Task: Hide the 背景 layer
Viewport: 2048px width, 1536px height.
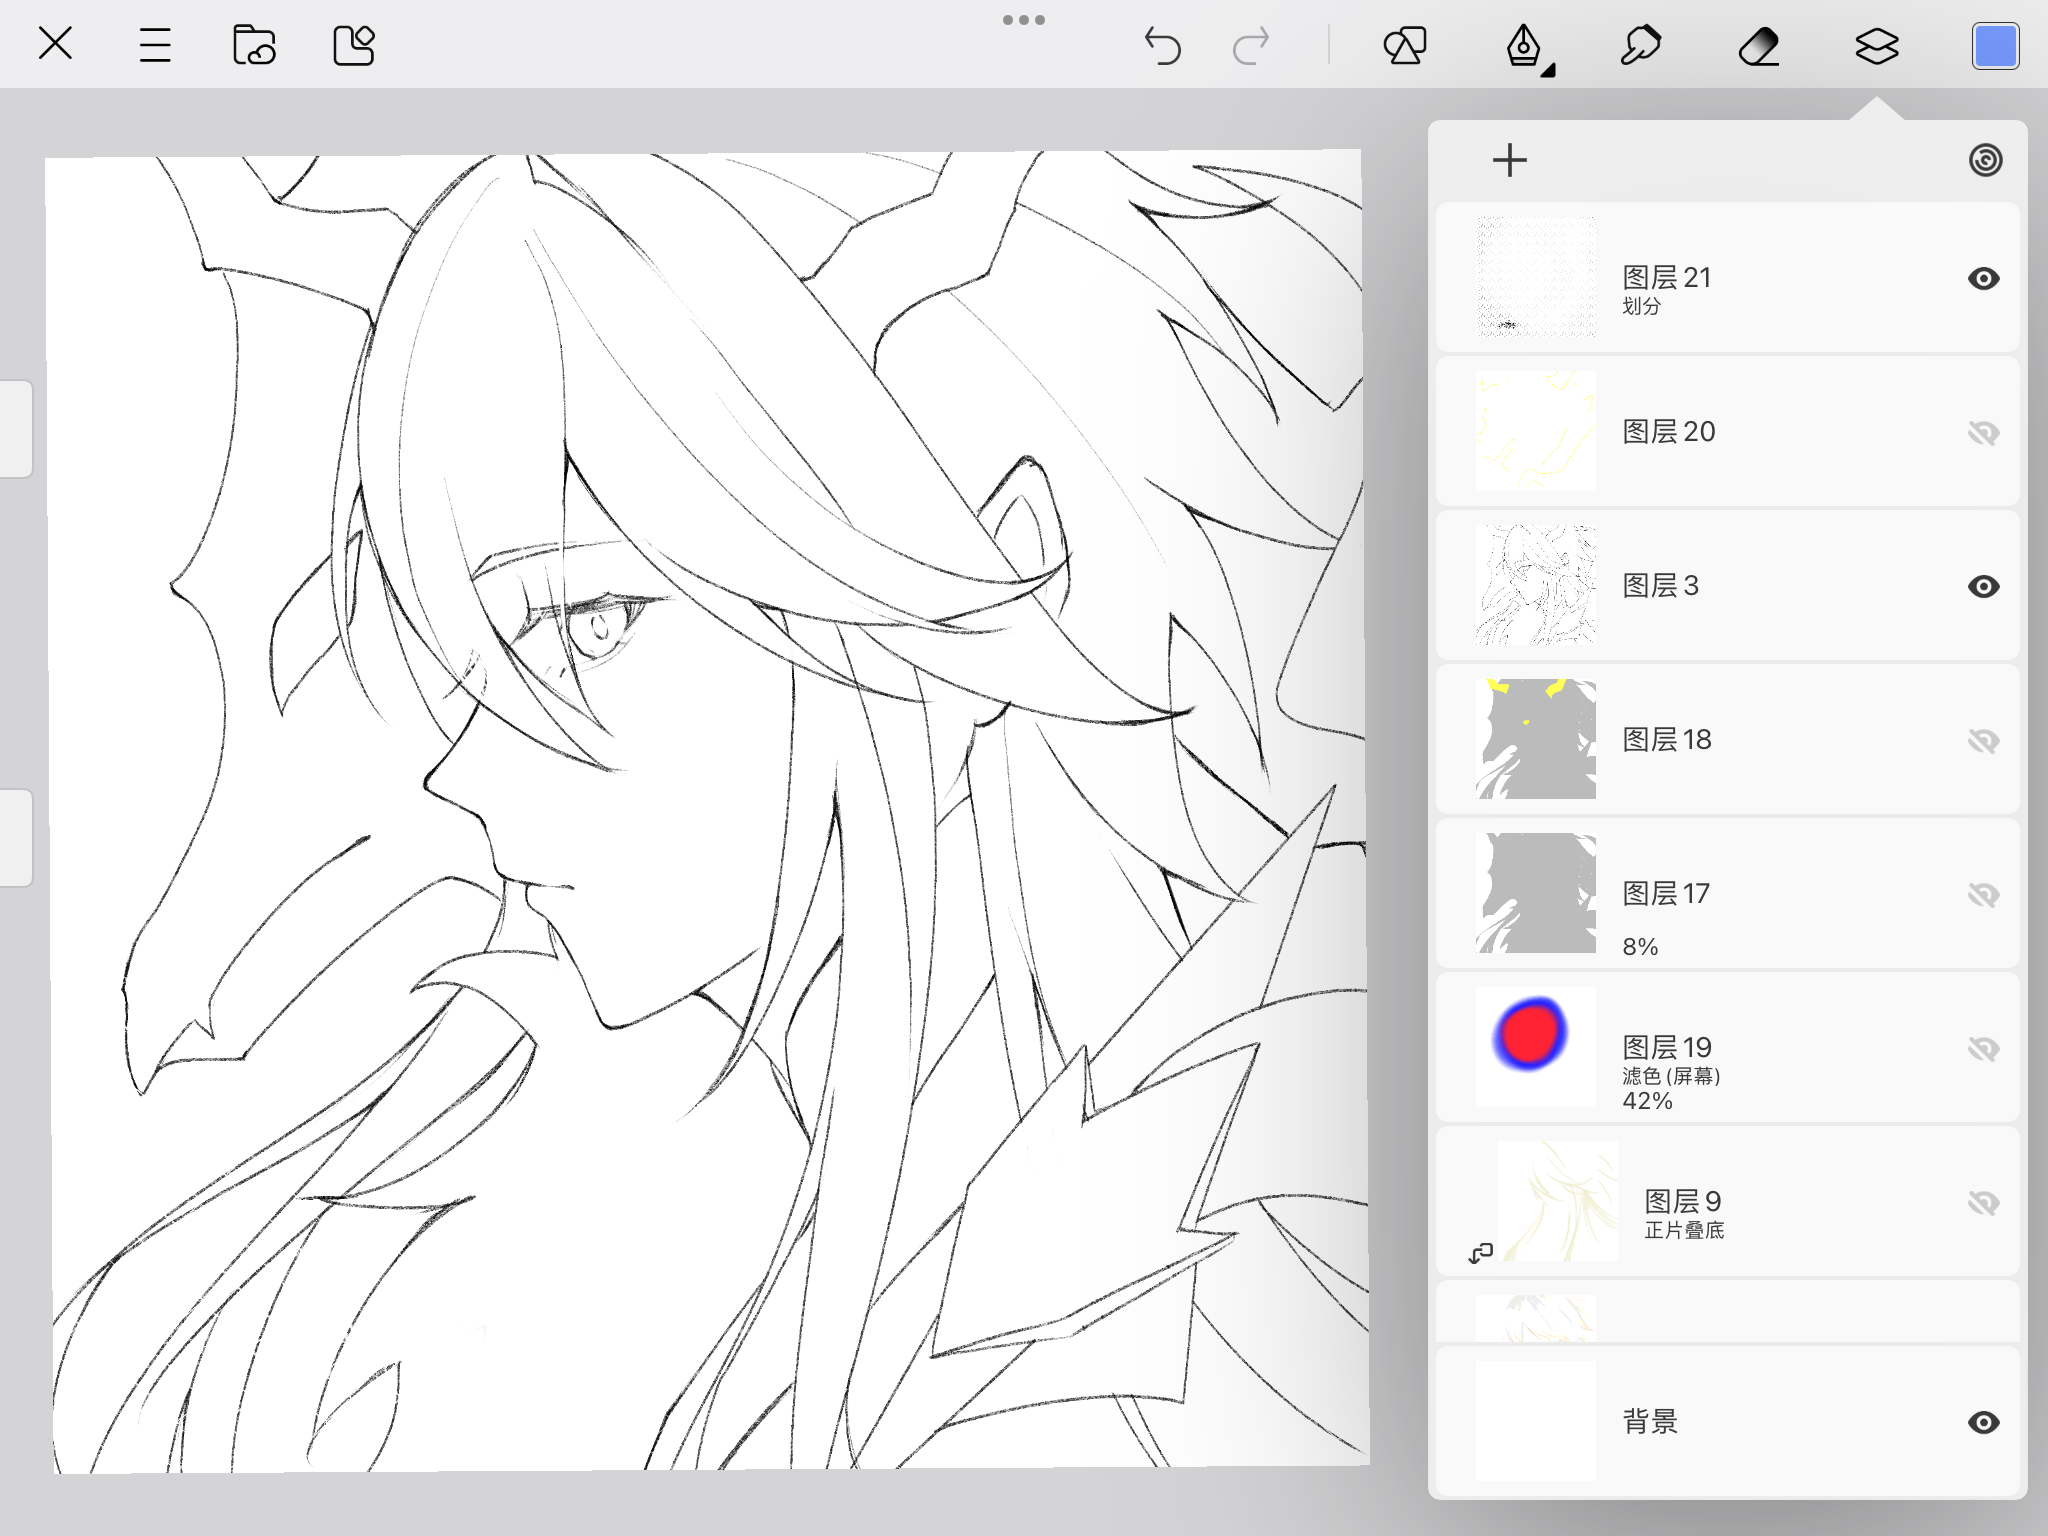Action: pyautogui.click(x=1984, y=1422)
